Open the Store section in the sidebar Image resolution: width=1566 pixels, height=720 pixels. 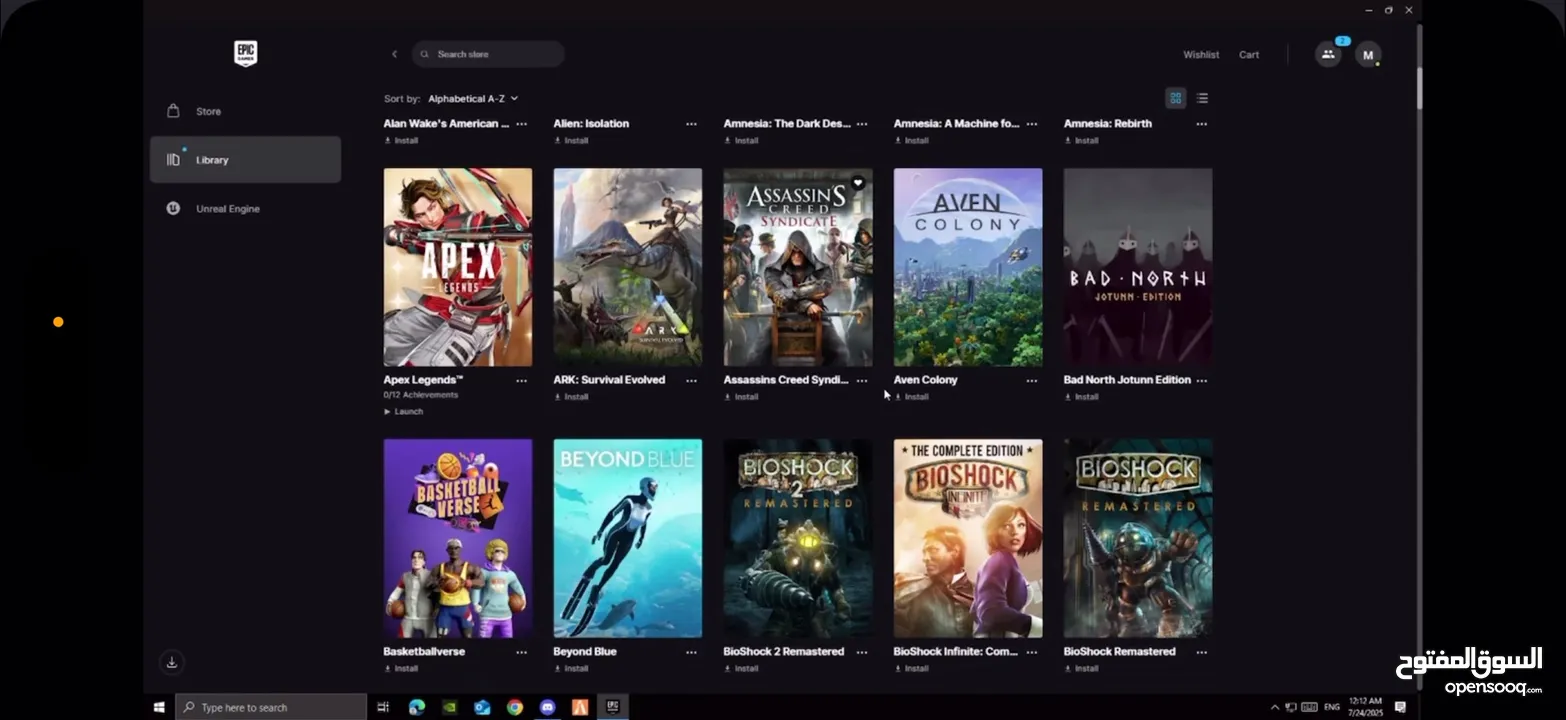[245, 111]
